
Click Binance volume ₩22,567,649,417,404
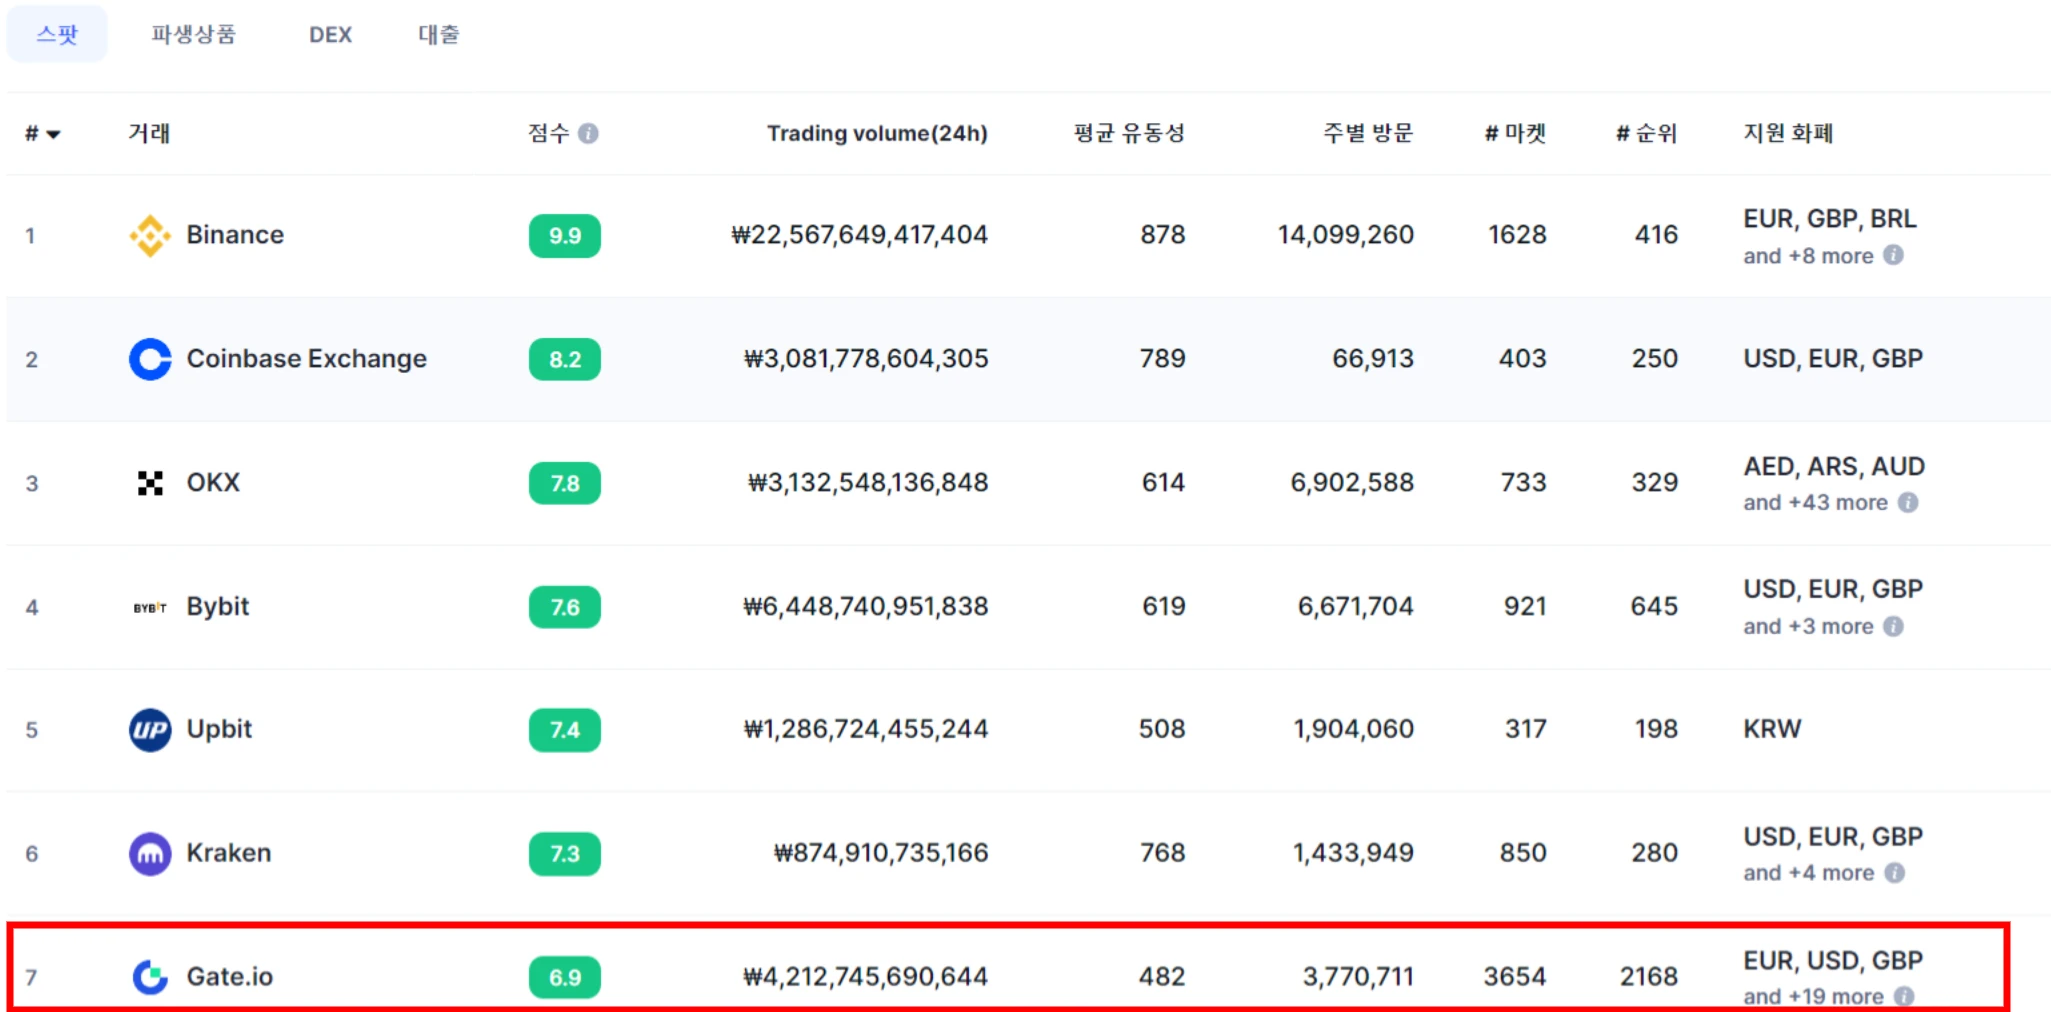[859, 235]
